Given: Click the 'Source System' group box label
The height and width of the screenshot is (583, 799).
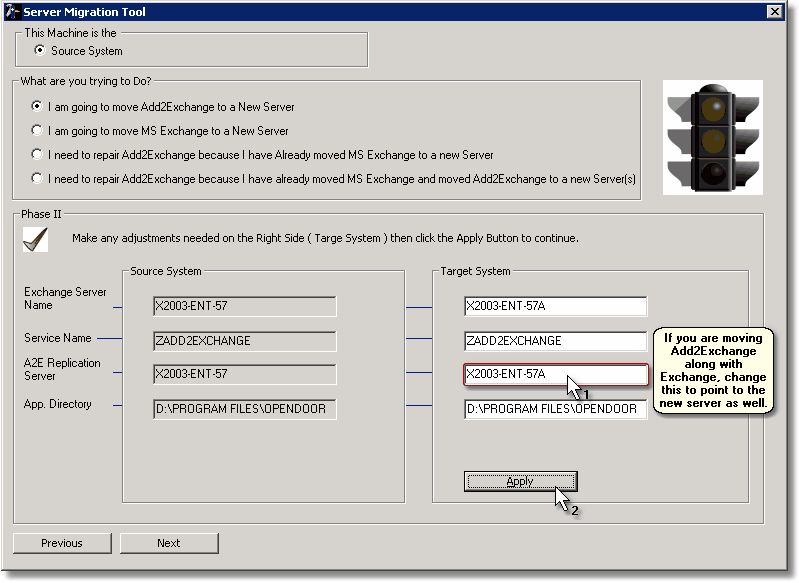Looking at the screenshot, I should click(166, 271).
